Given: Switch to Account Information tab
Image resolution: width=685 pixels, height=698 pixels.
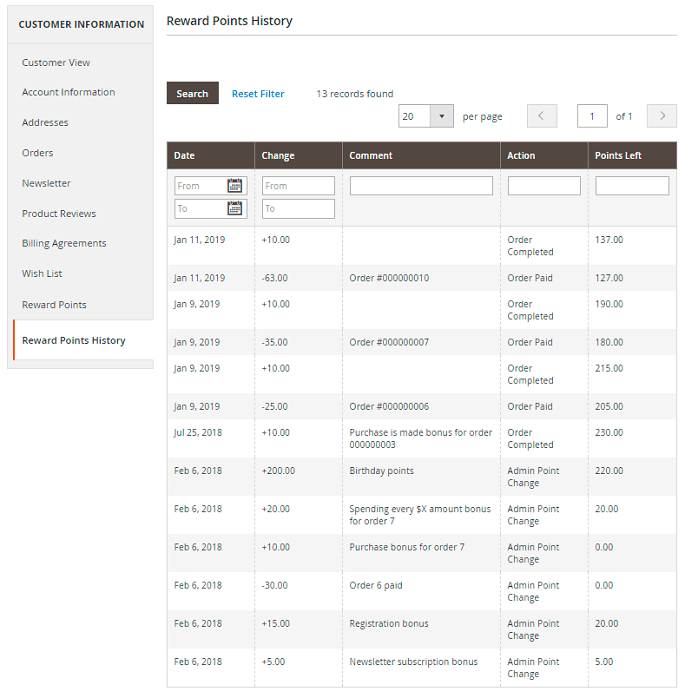Looking at the screenshot, I should 68,92.
